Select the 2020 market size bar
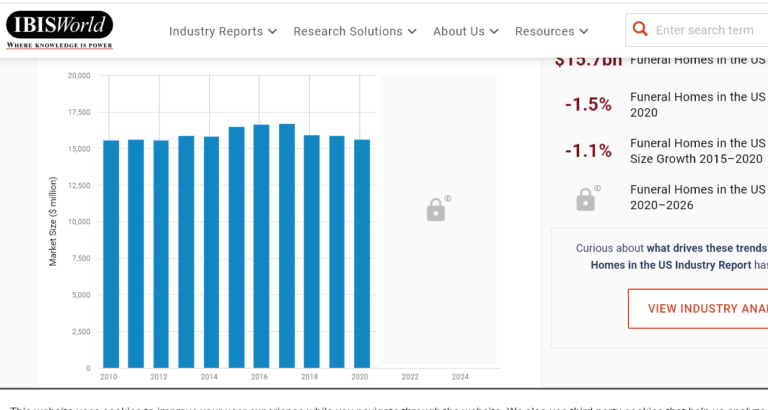768x410 pixels. [362, 254]
